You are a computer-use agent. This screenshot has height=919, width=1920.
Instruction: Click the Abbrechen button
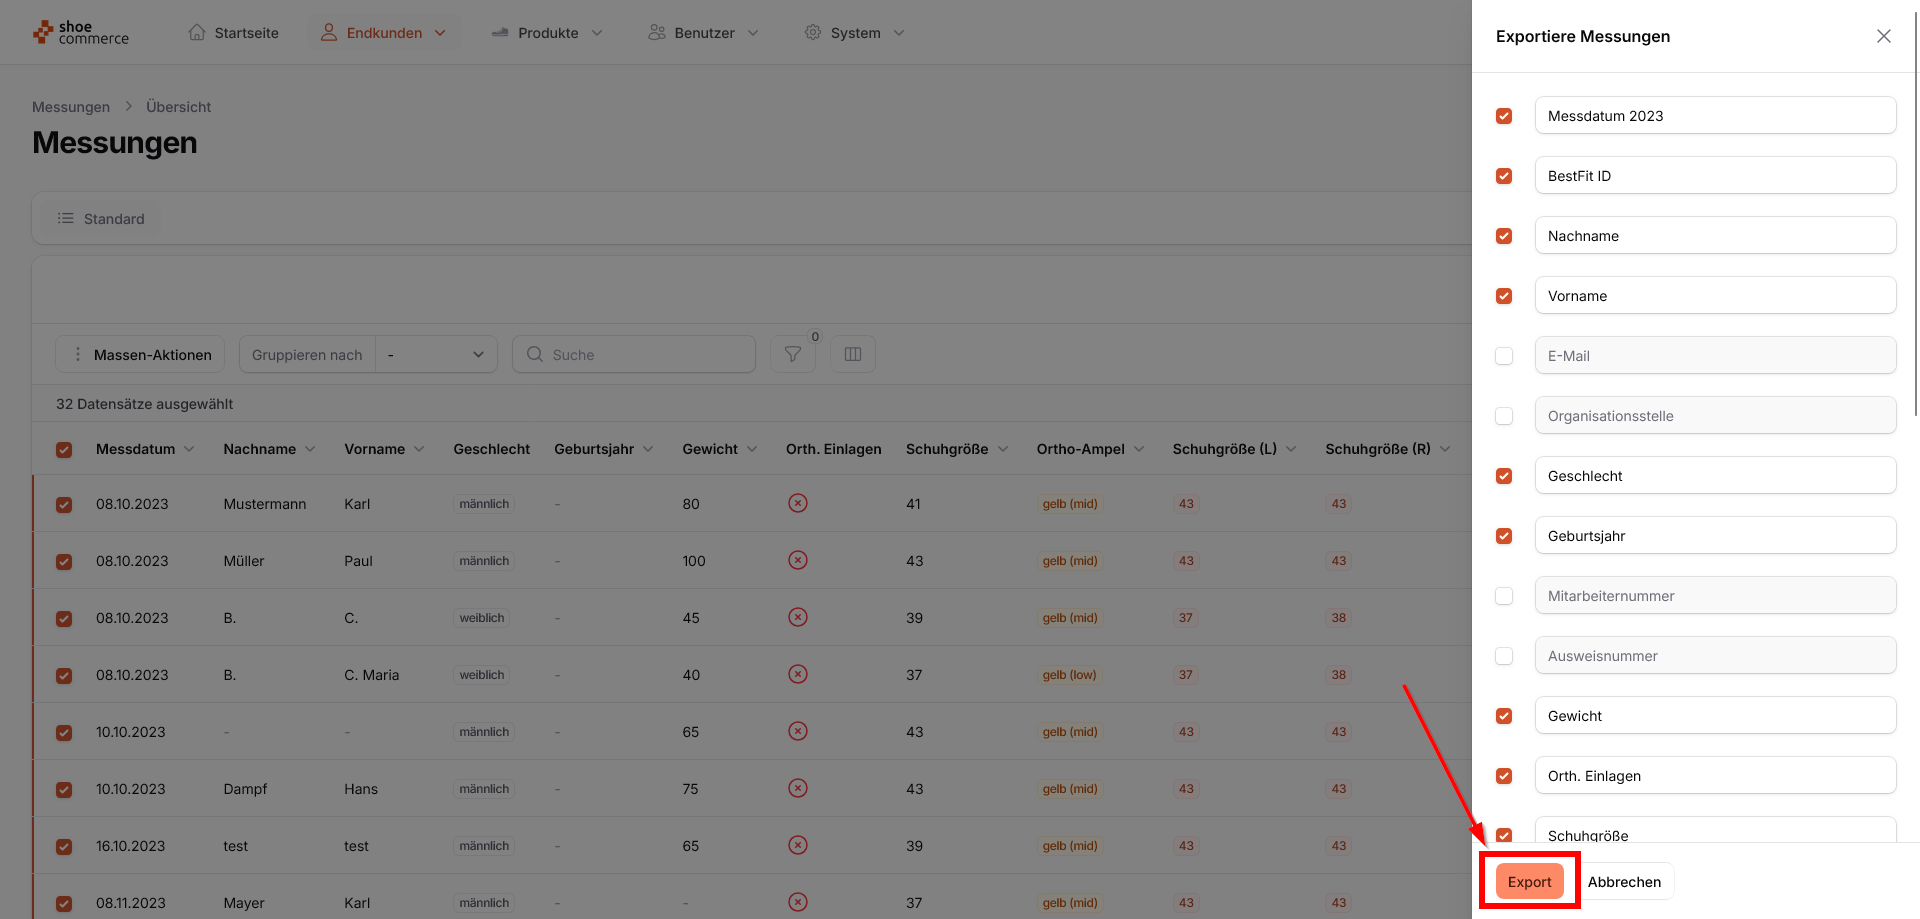click(x=1624, y=881)
